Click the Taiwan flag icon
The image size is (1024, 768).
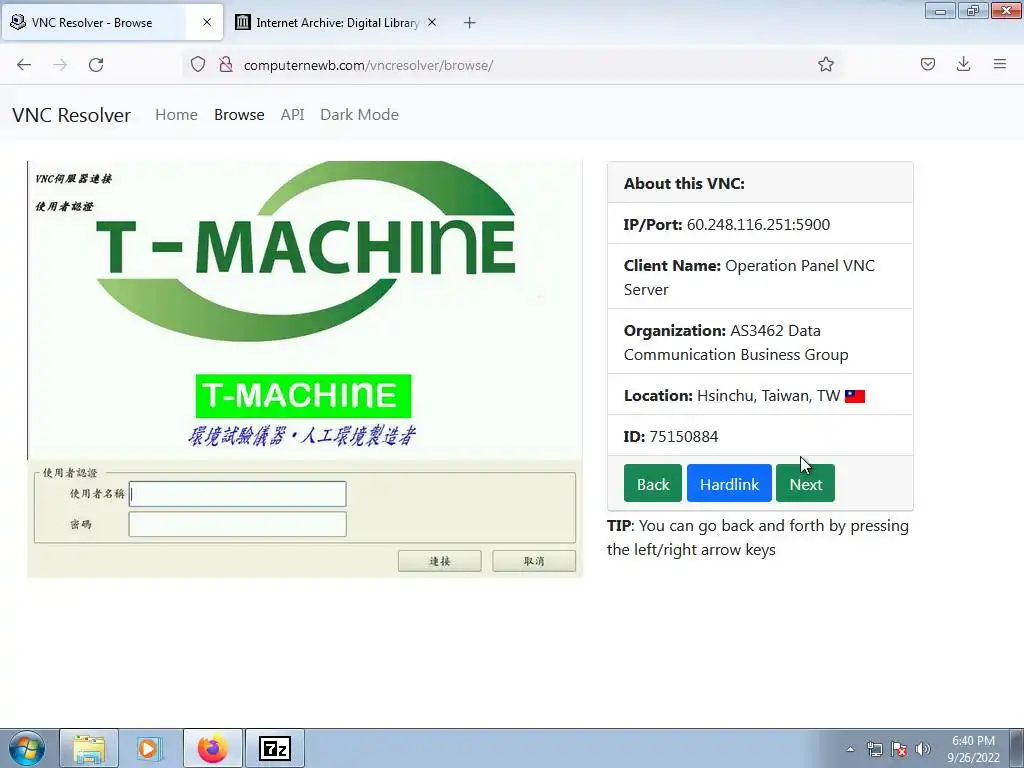855,396
